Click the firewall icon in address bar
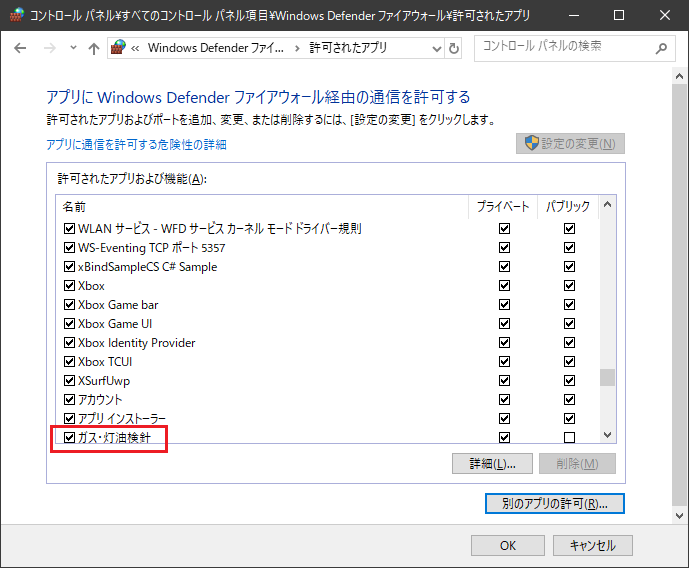The height and width of the screenshot is (568, 689). (x=118, y=48)
